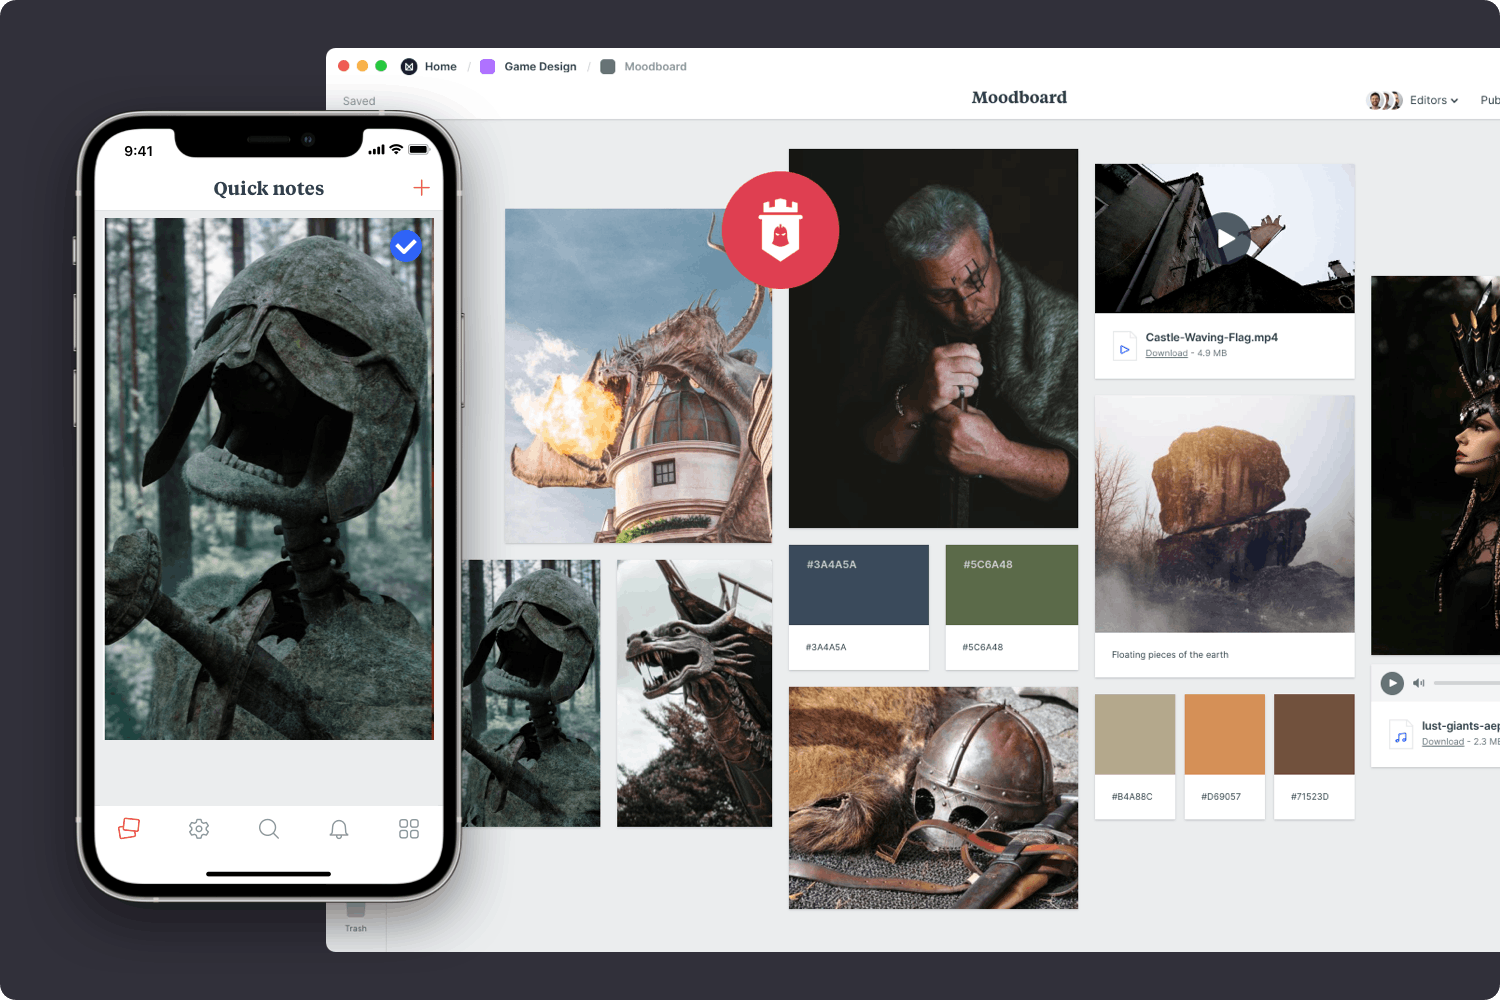This screenshot has width=1500, height=1000.
Task: Click the Moodboard page title
Action: pos(1019,97)
